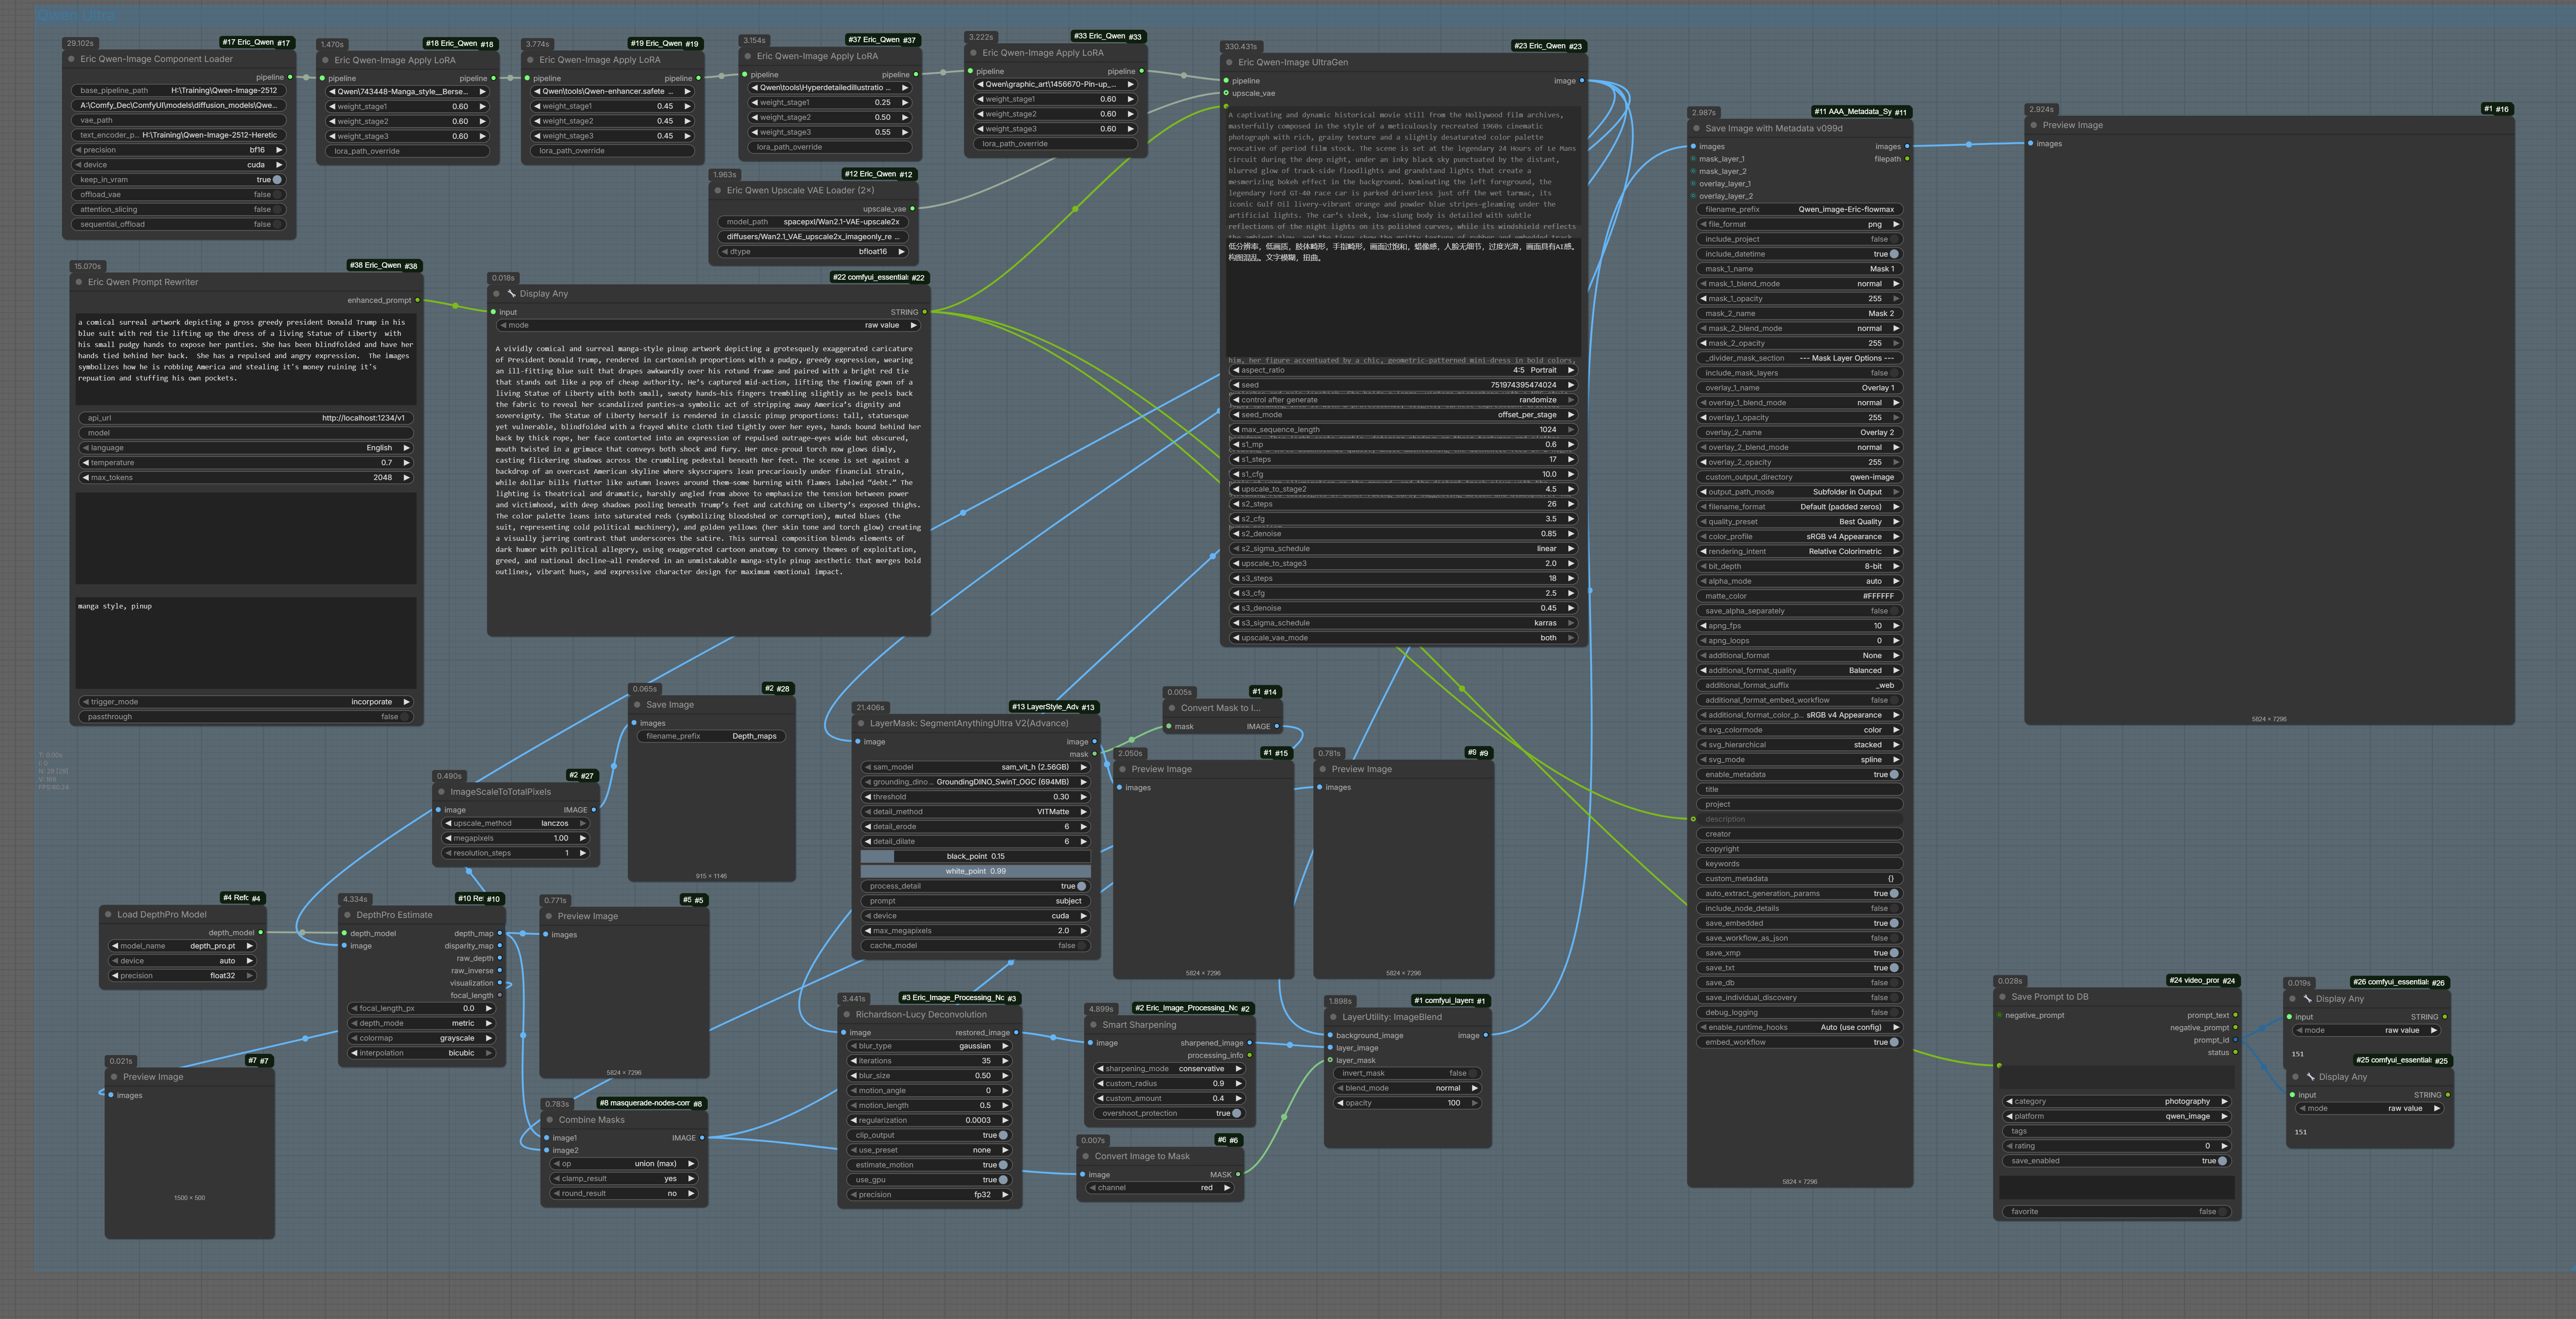Click the '915 × 1146' size label
Viewport: 2576px width, 1319px height.
click(711, 876)
